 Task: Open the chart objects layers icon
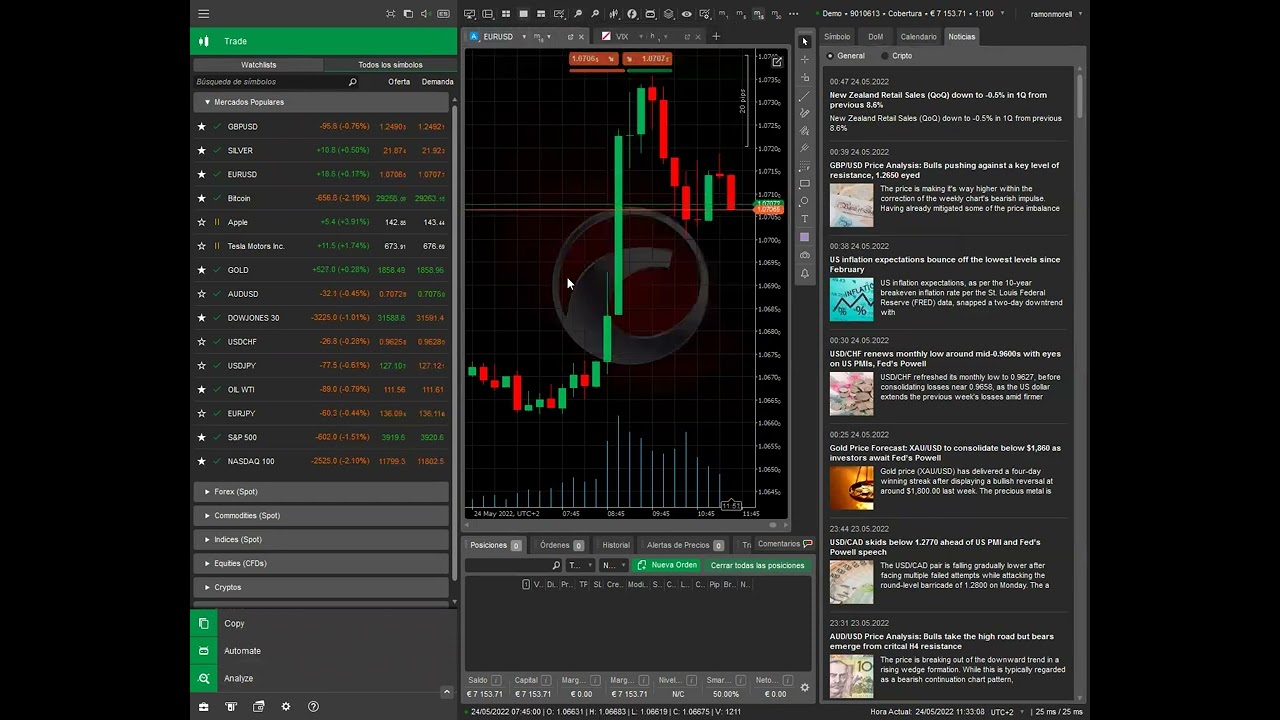pyautogui.click(x=669, y=14)
